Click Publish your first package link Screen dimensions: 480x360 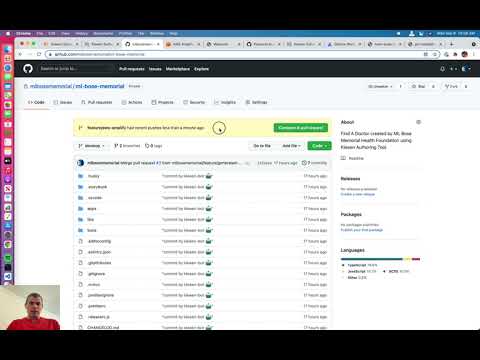point(362,230)
